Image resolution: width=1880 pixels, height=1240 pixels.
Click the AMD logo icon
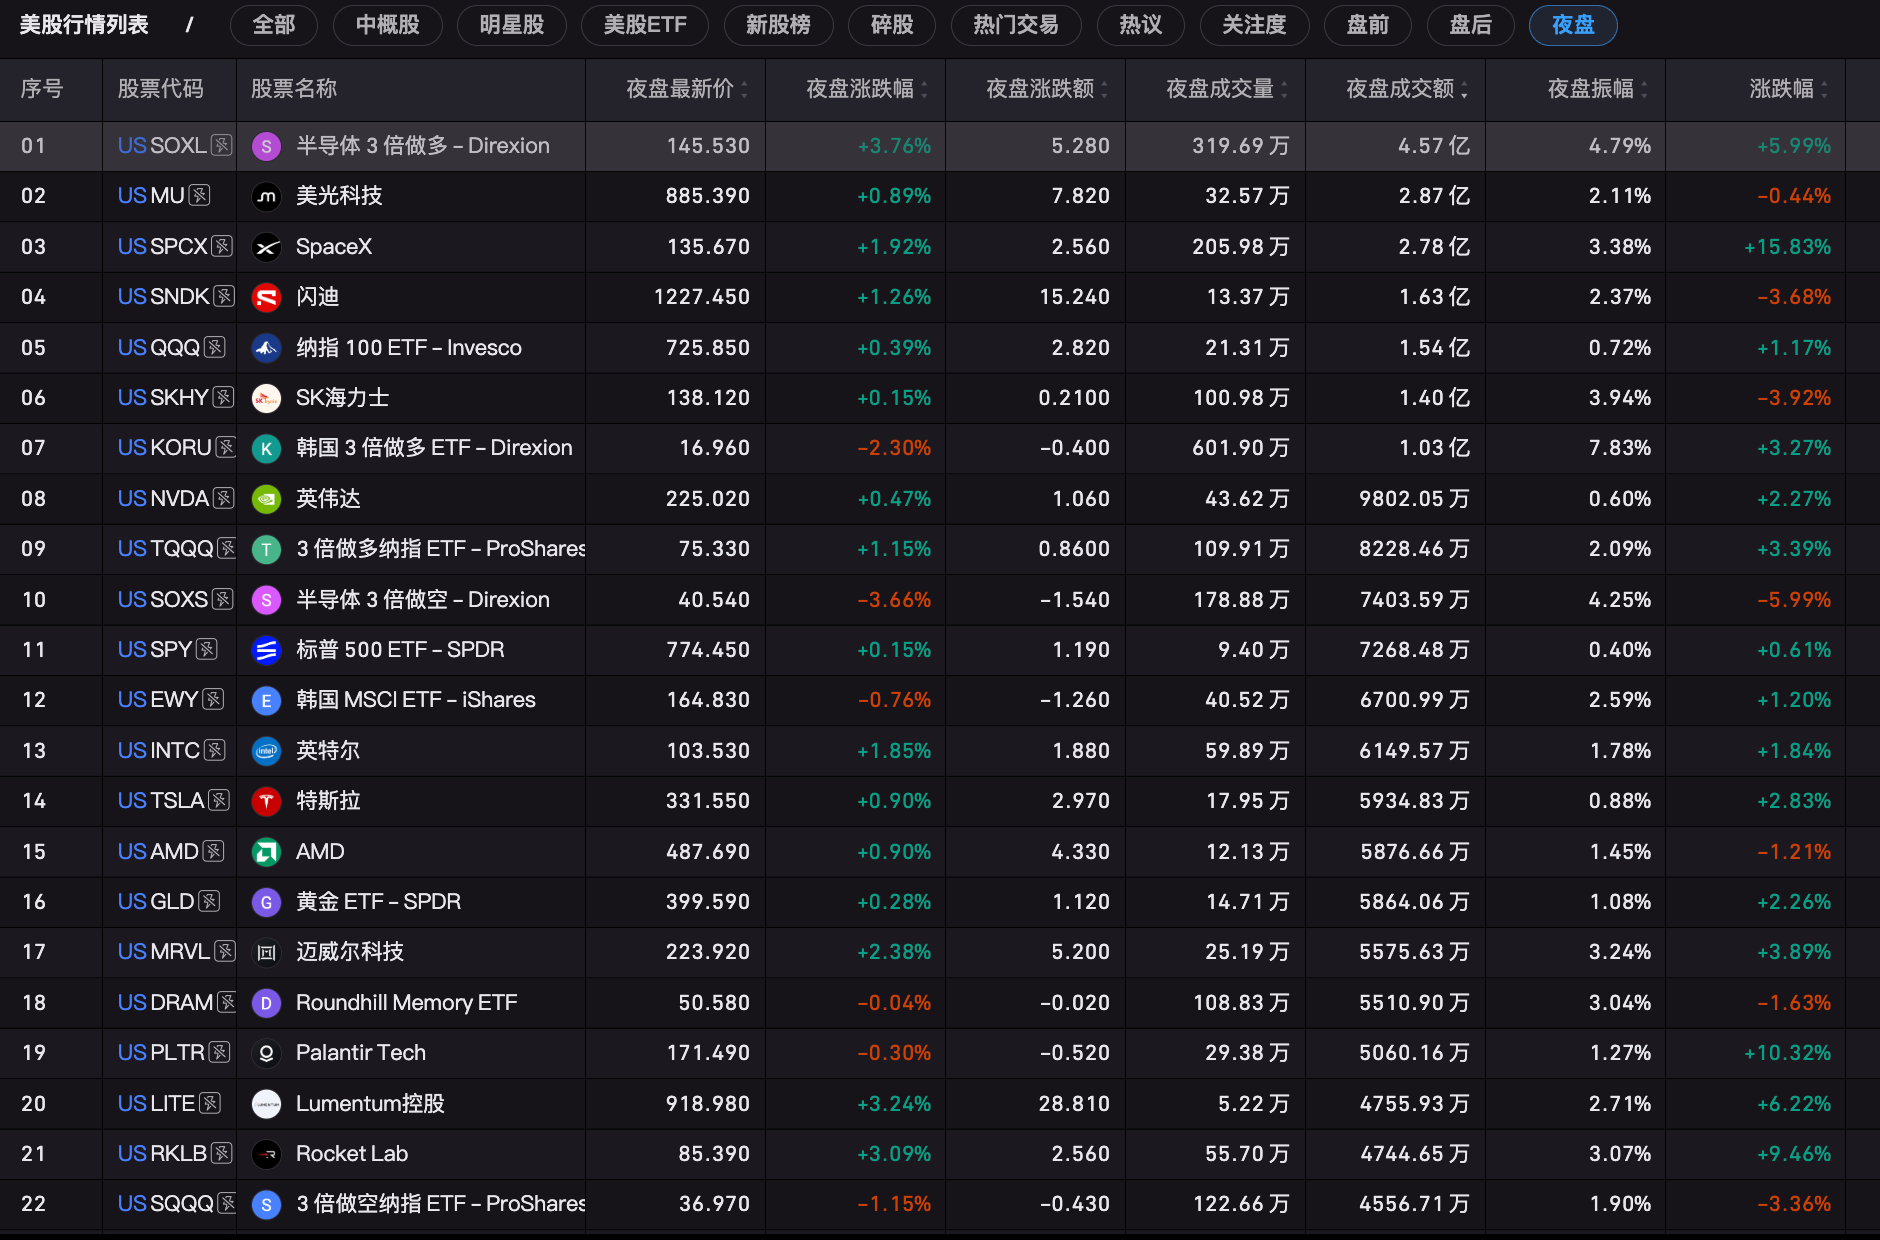pyautogui.click(x=266, y=852)
